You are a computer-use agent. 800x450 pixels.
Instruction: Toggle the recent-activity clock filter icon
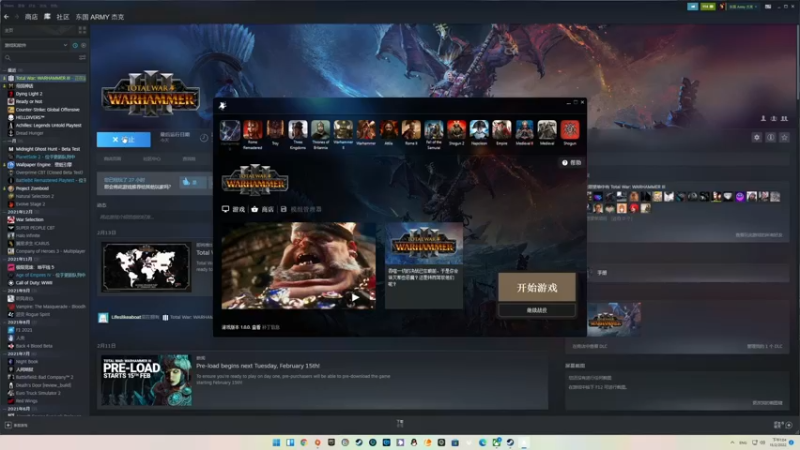75,45
